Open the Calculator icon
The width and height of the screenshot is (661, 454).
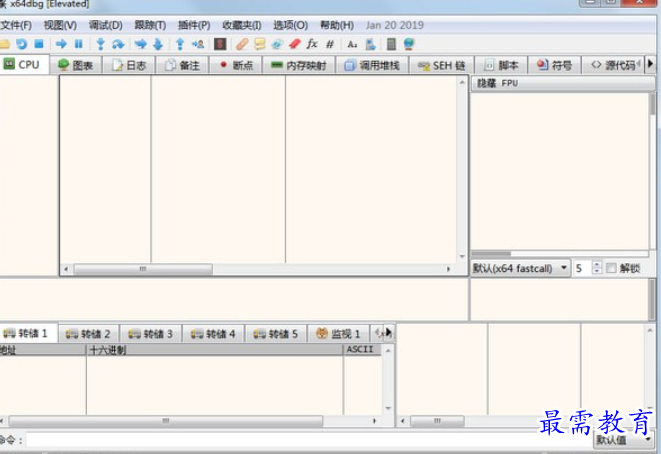coord(391,44)
